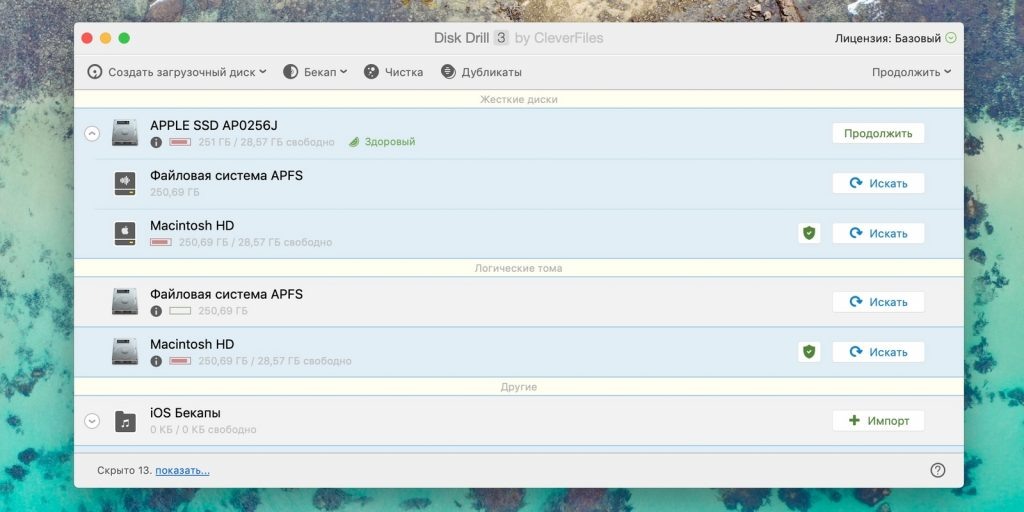Click the APPLE SSD AP0256J drive icon
Screen dimensions: 1024x512
(x=125, y=133)
